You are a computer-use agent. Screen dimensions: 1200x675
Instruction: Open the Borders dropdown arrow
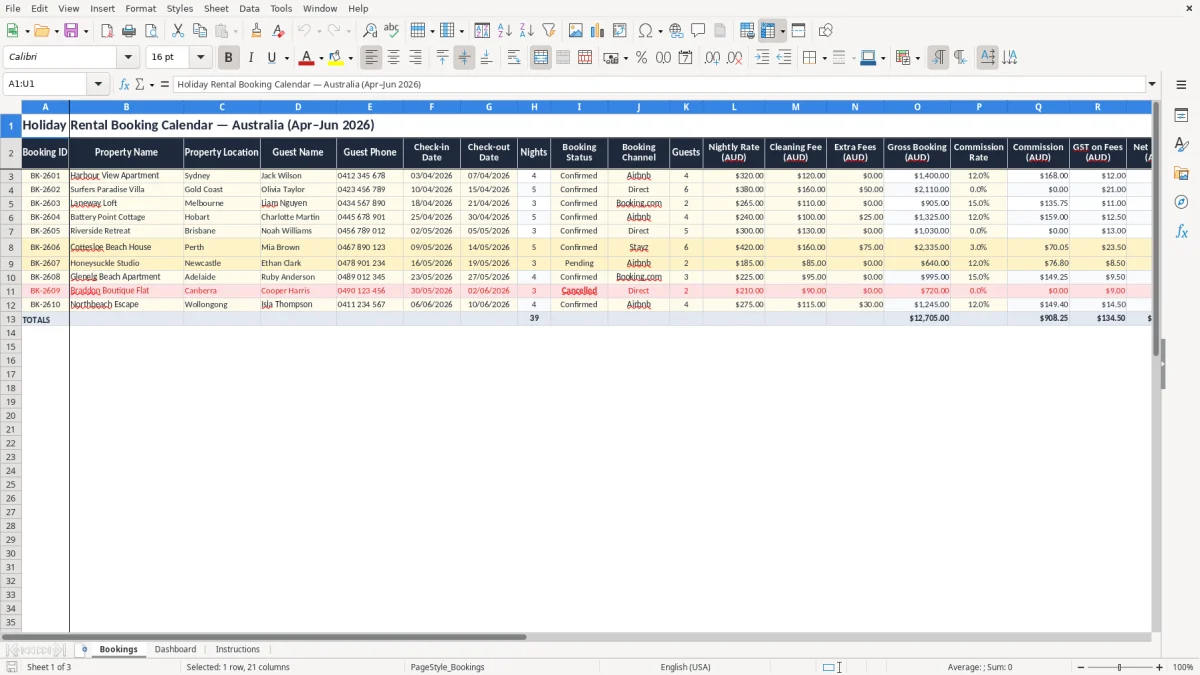pos(824,58)
